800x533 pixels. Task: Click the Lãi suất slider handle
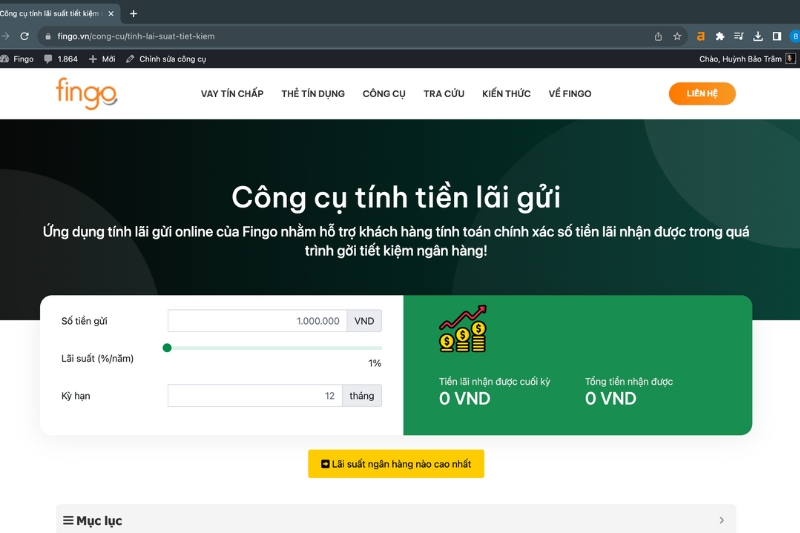167,348
